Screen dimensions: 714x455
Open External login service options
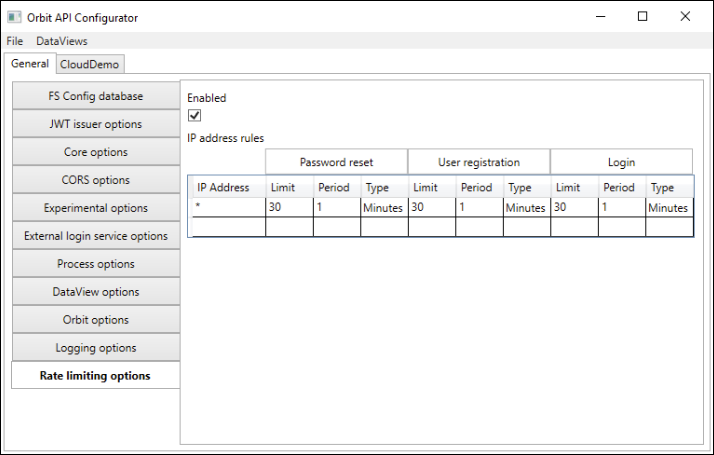pyautogui.click(x=96, y=236)
